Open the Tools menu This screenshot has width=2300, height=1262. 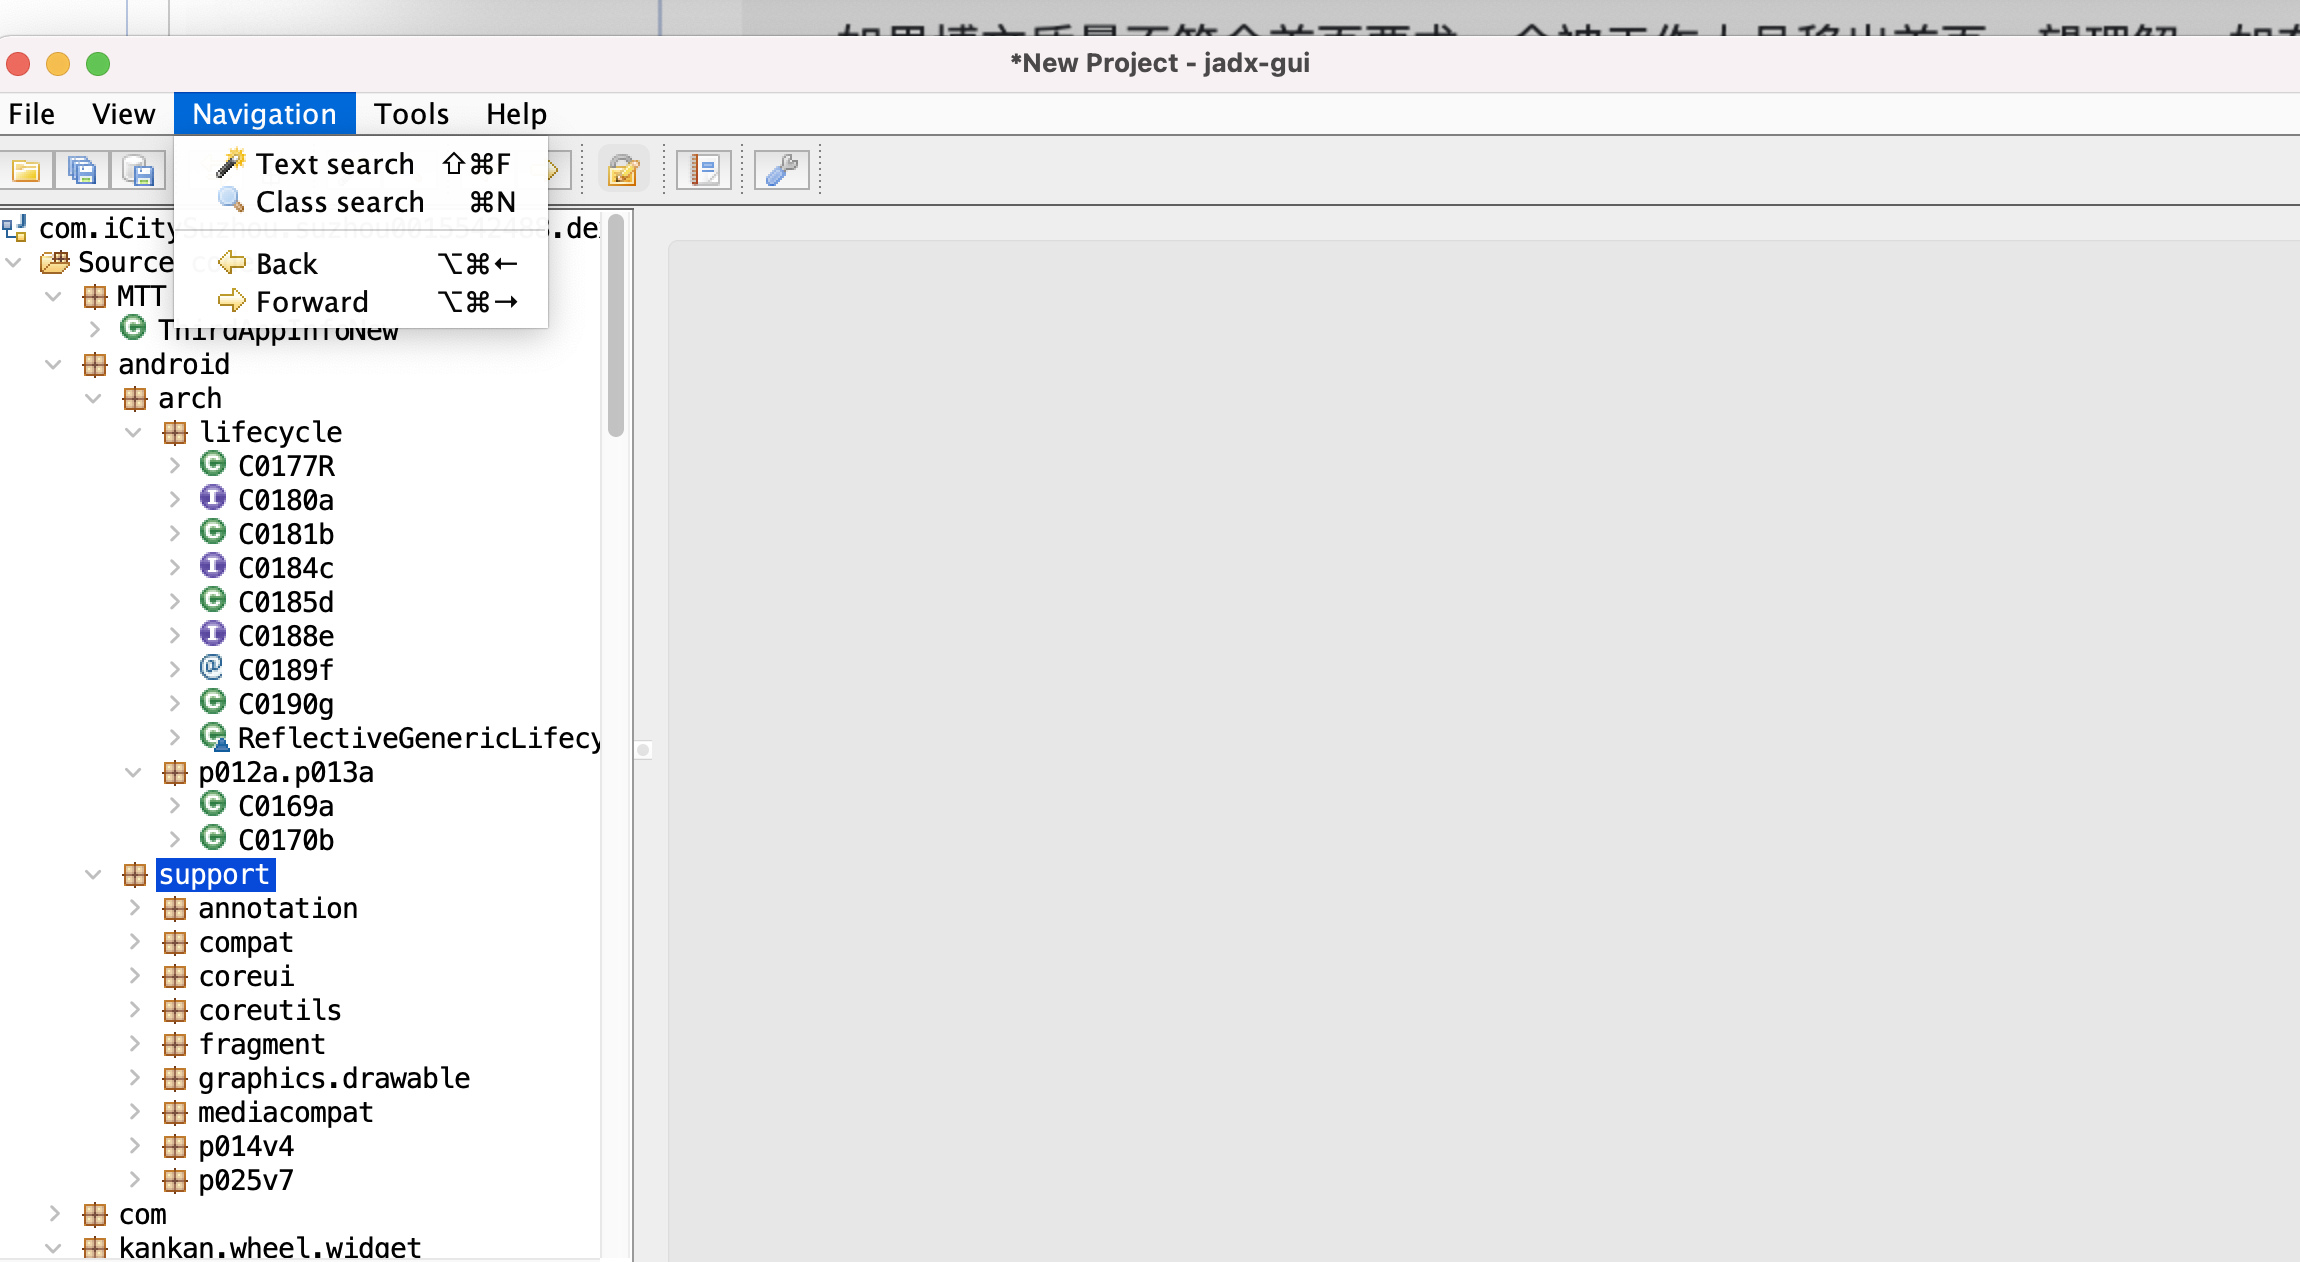pos(411,114)
